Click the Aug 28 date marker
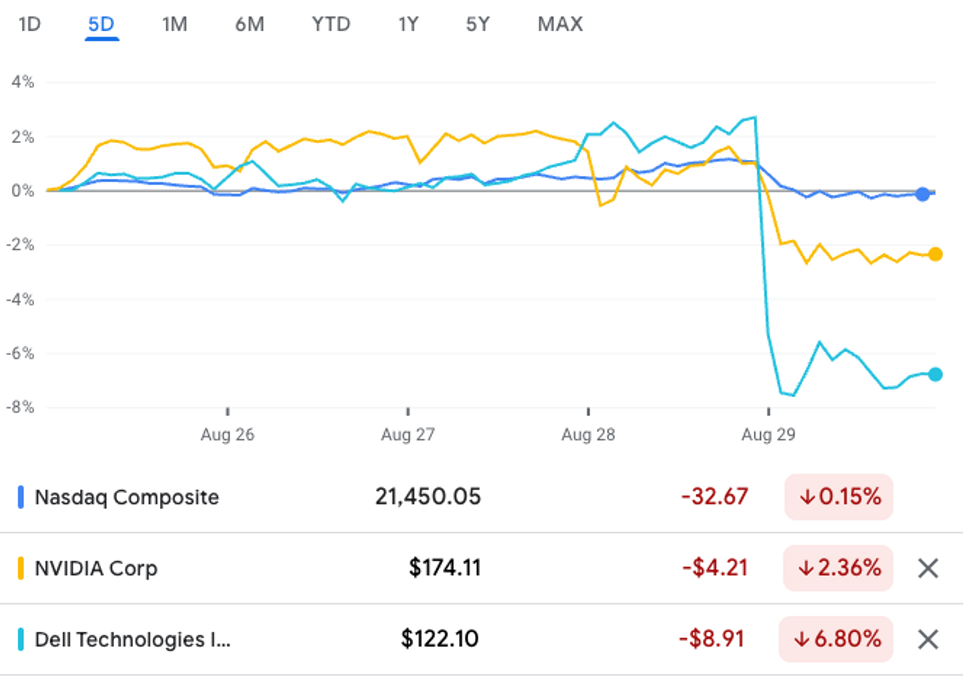The image size is (980, 687). (588, 434)
